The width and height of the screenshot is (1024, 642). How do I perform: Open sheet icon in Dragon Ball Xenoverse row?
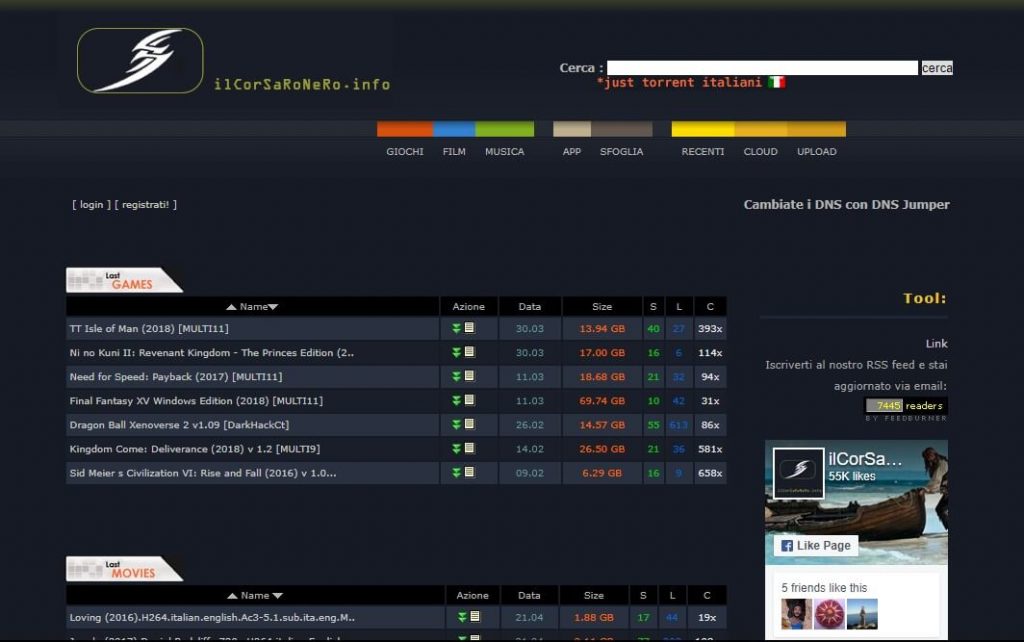click(x=469, y=425)
